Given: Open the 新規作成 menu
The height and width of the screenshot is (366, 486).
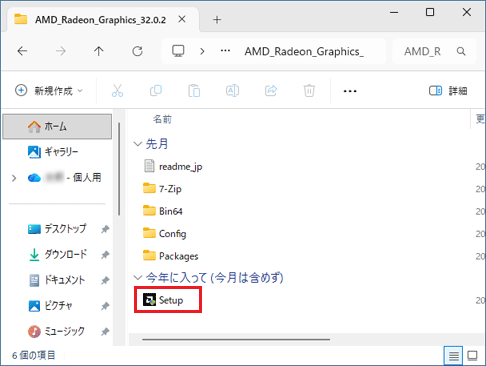Looking at the screenshot, I should click(x=49, y=91).
